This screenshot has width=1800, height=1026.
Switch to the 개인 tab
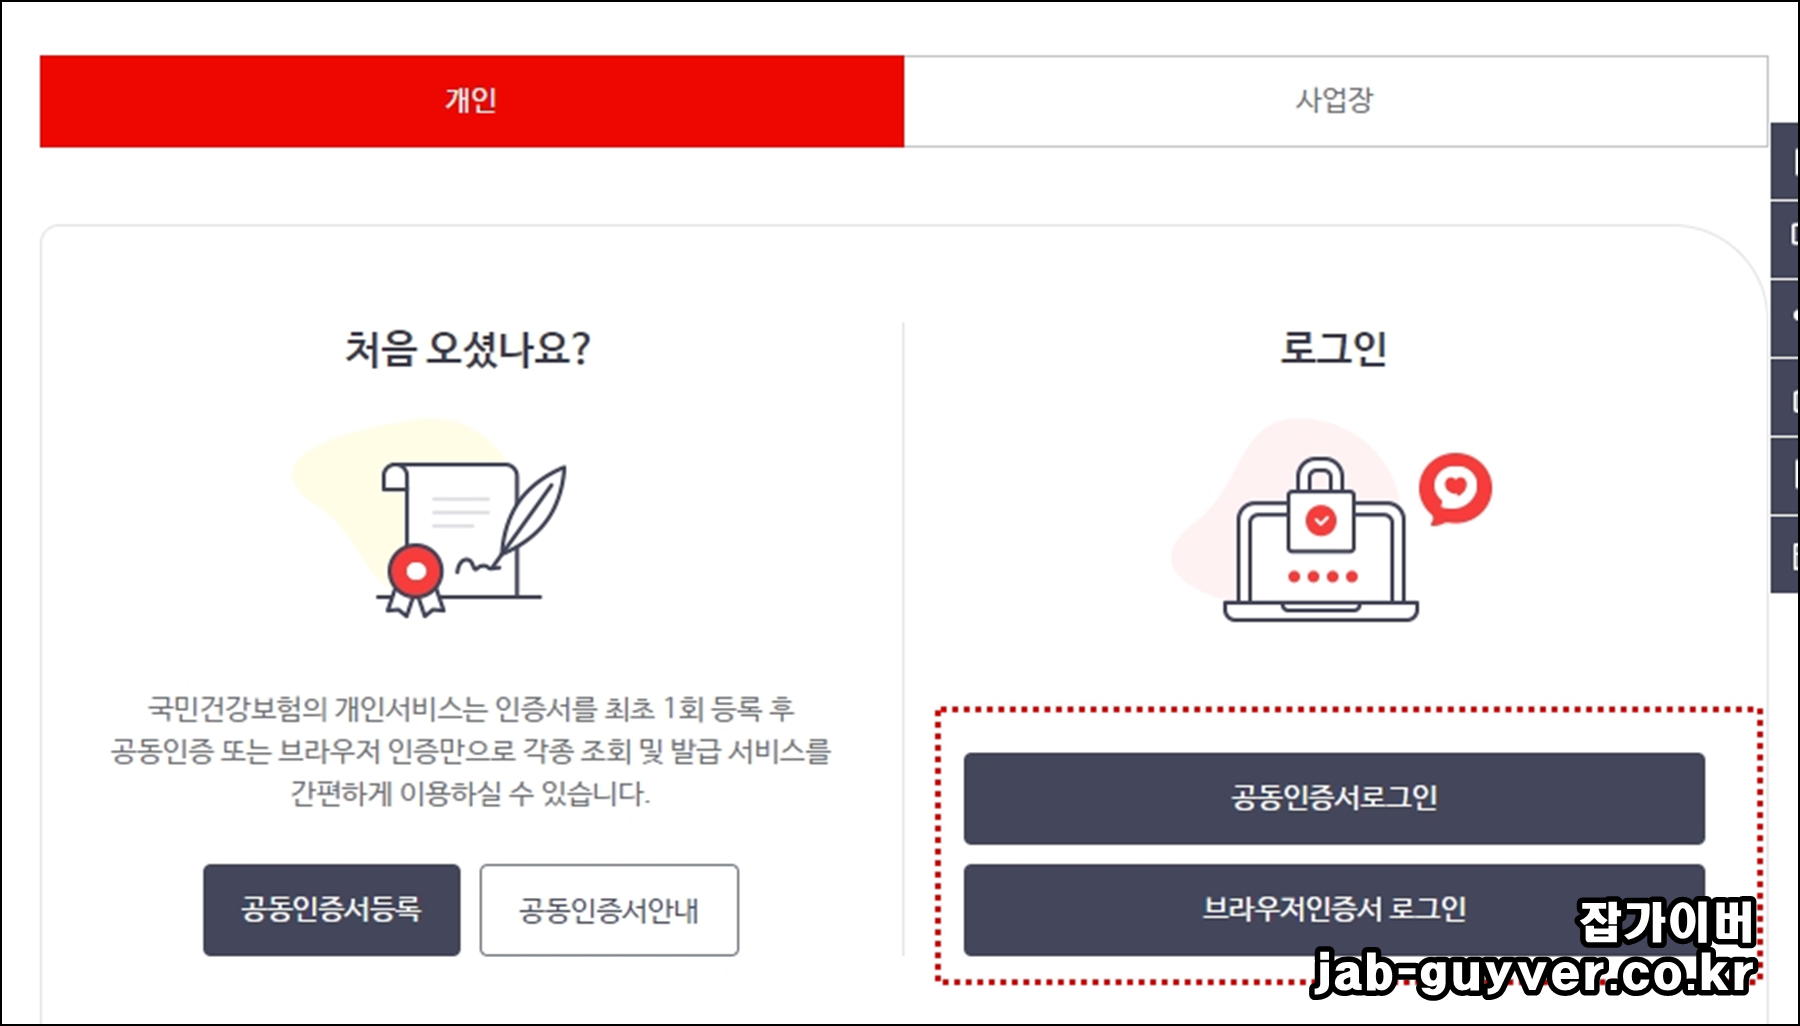(471, 101)
